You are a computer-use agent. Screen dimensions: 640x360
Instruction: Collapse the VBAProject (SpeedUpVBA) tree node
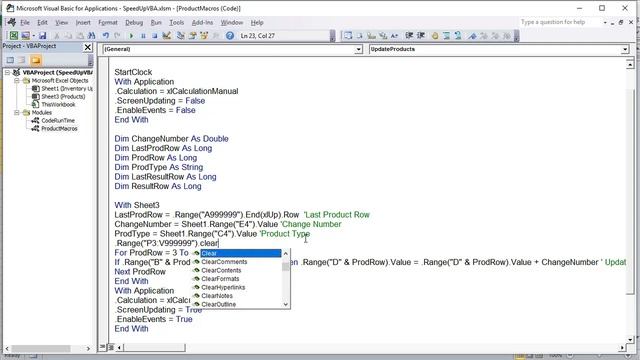(x=7, y=73)
